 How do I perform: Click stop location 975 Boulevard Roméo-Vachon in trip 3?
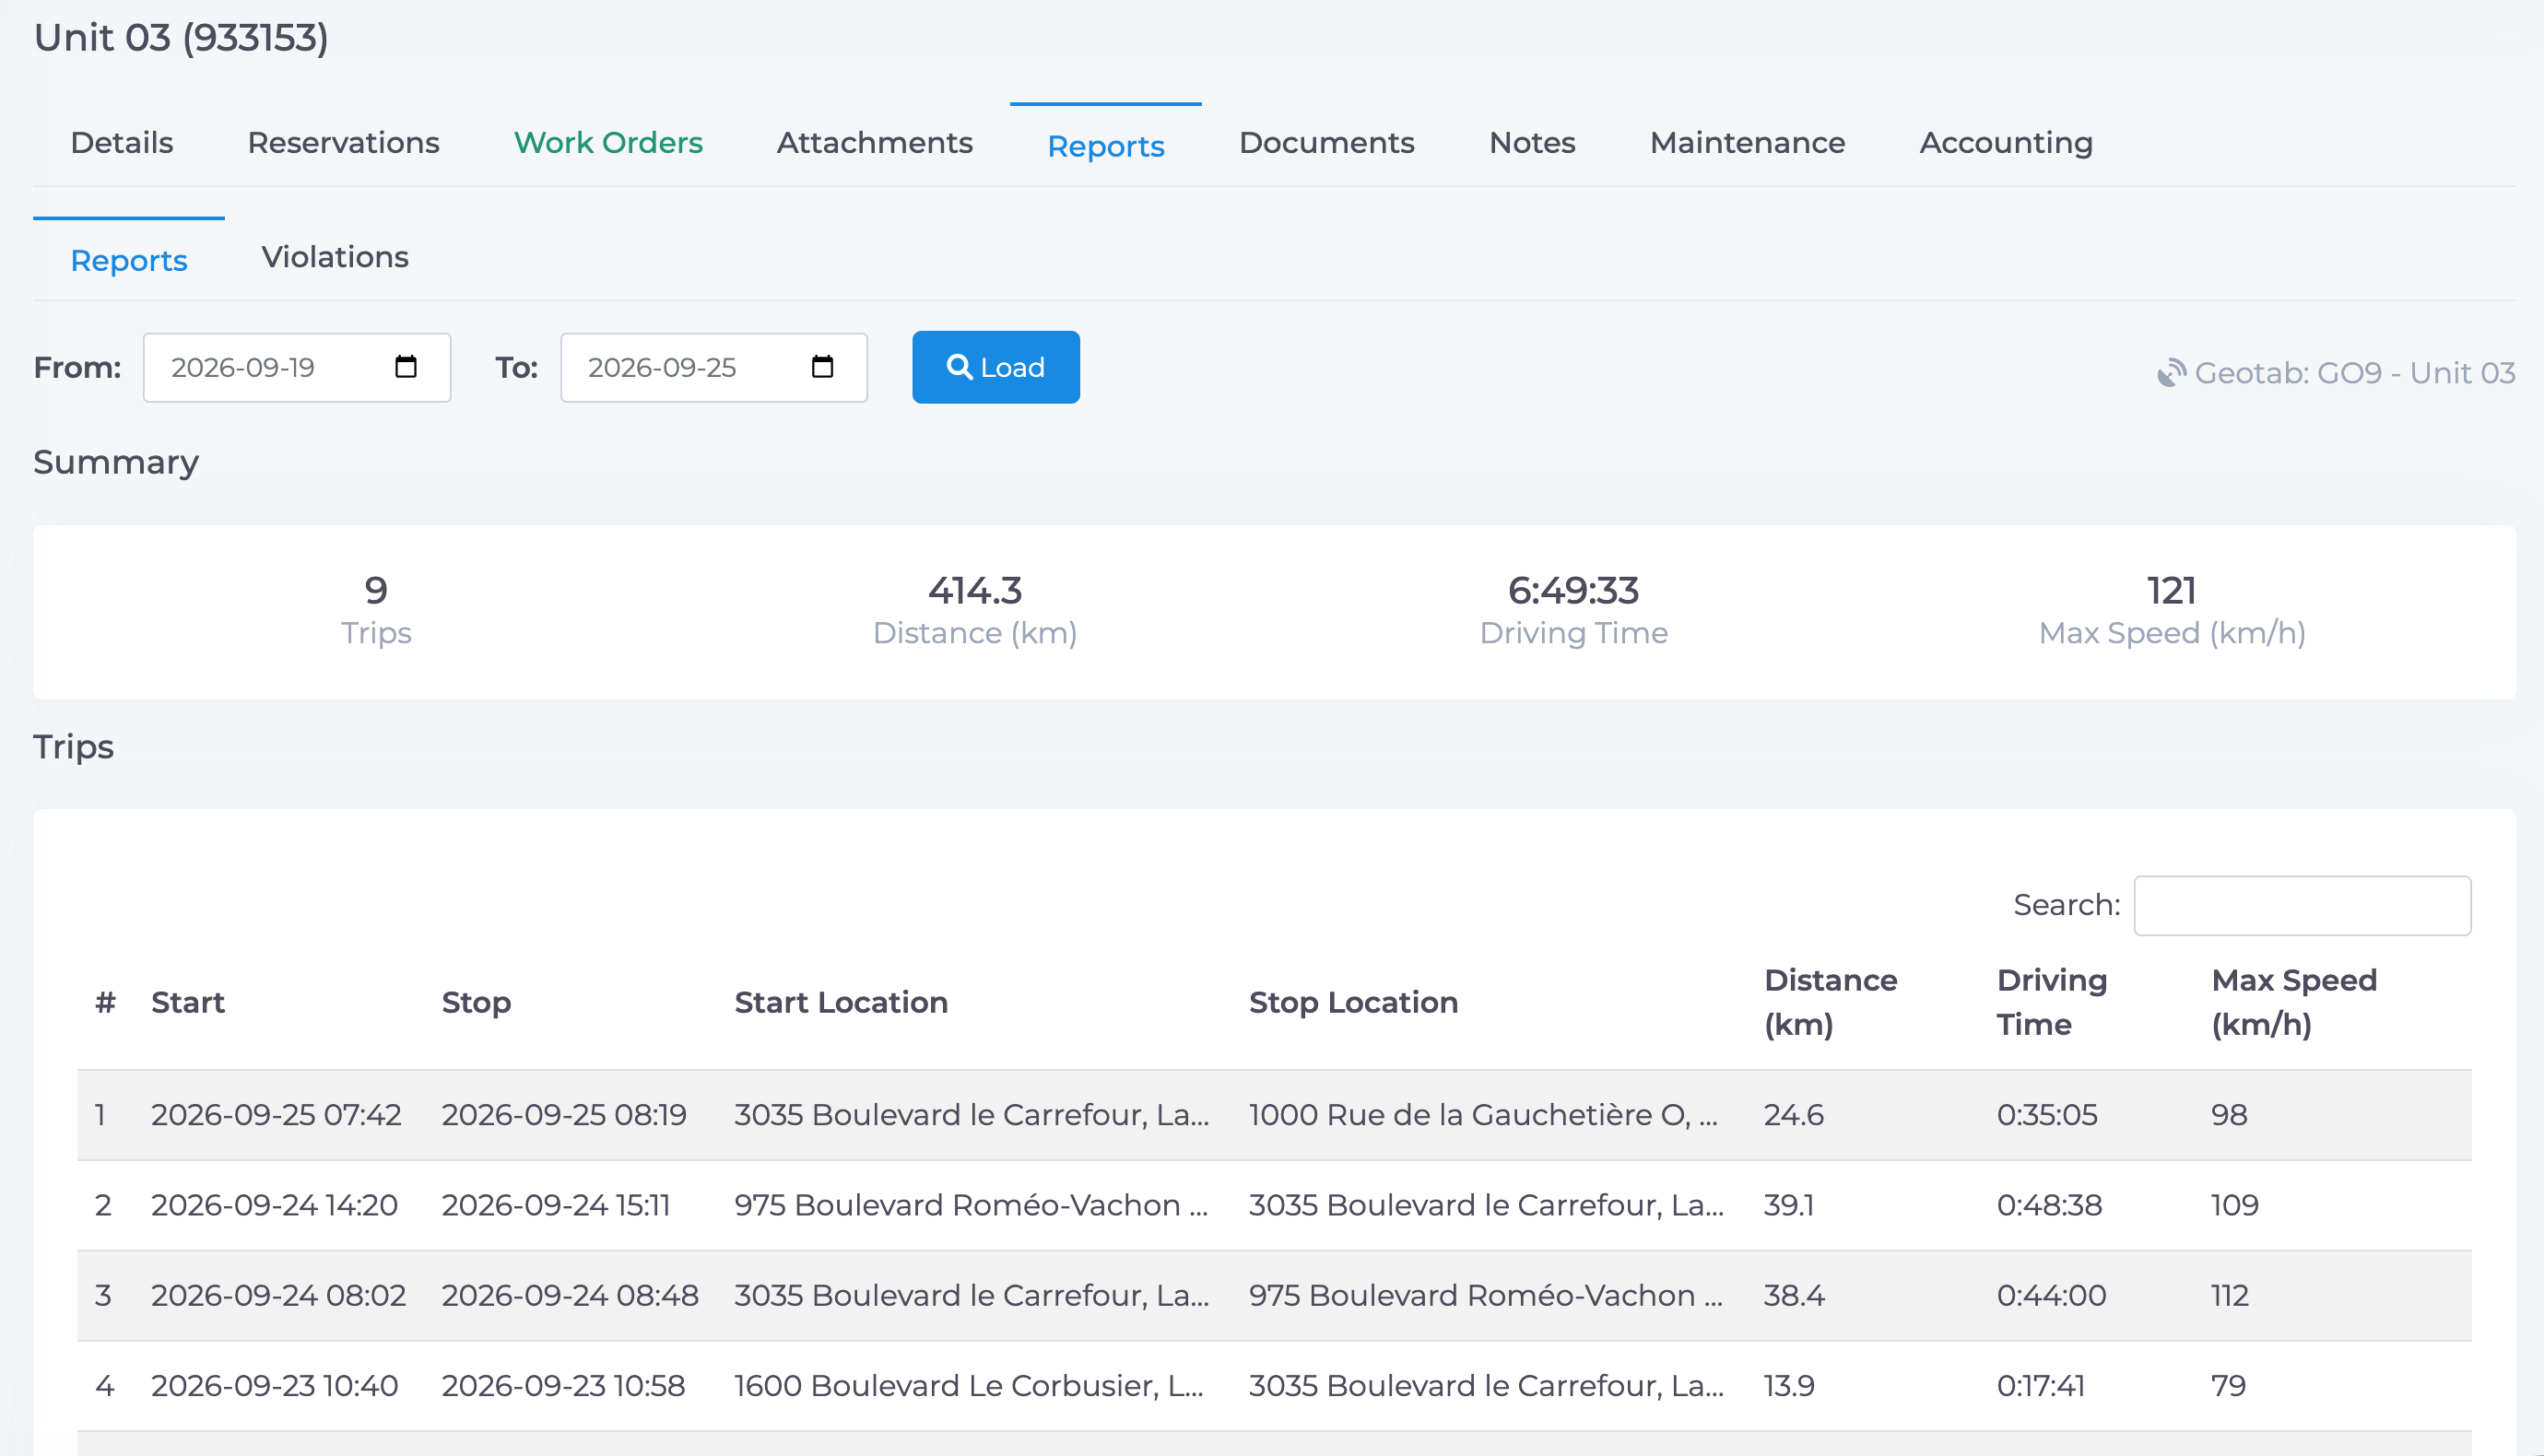coord(1485,1295)
